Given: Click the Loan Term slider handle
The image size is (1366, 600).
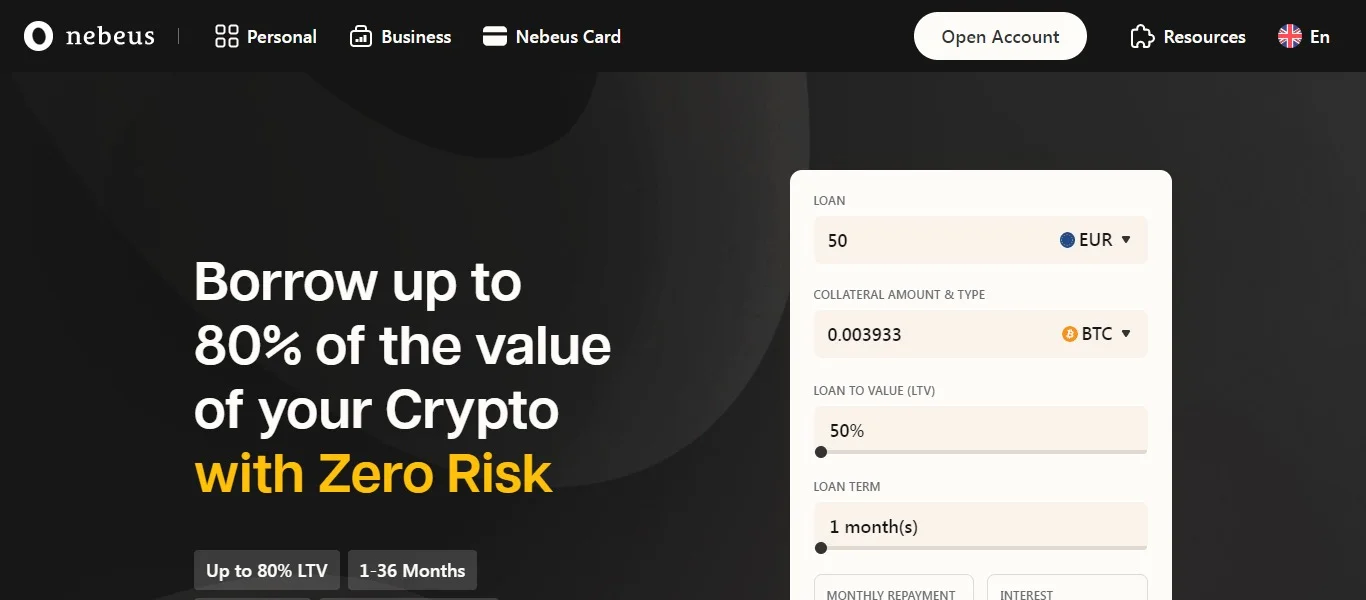Looking at the screenshot, I should [821, 548].
